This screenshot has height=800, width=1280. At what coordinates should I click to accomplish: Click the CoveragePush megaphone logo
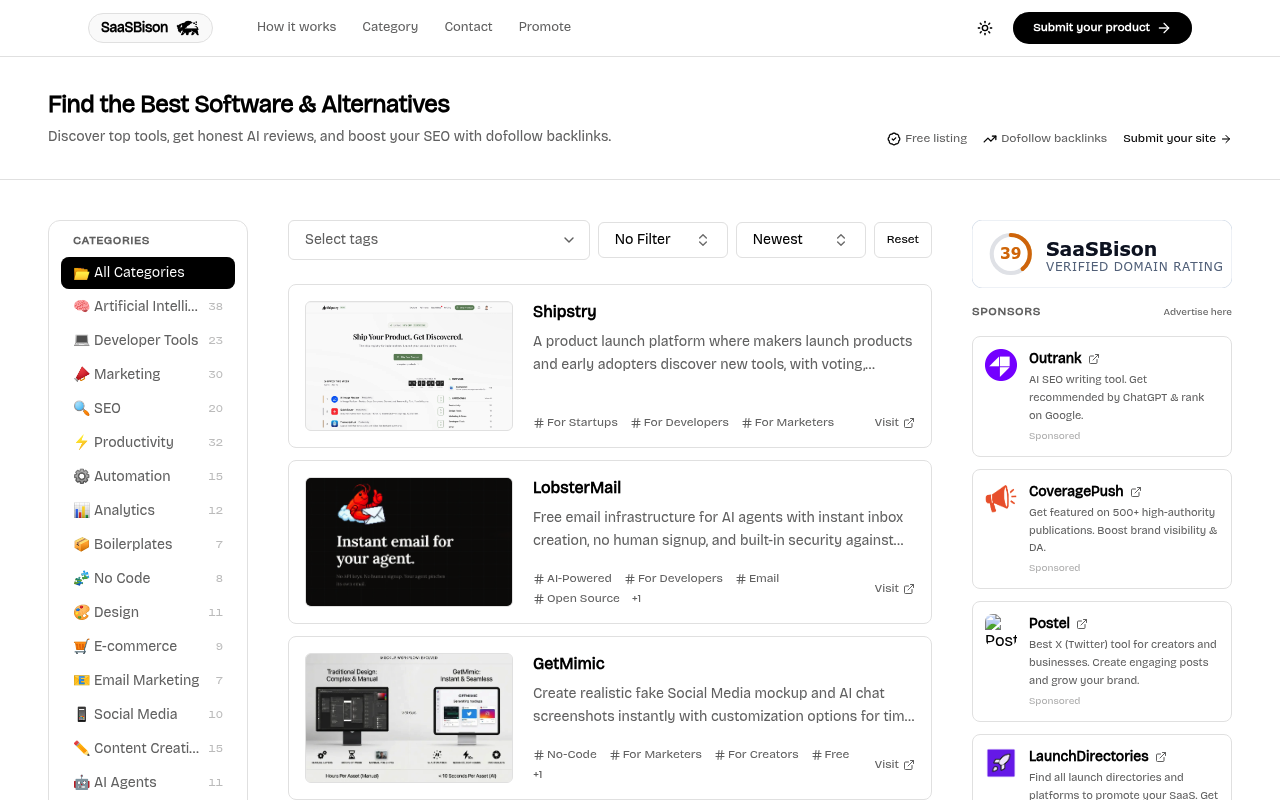[x=1001, y=498]
